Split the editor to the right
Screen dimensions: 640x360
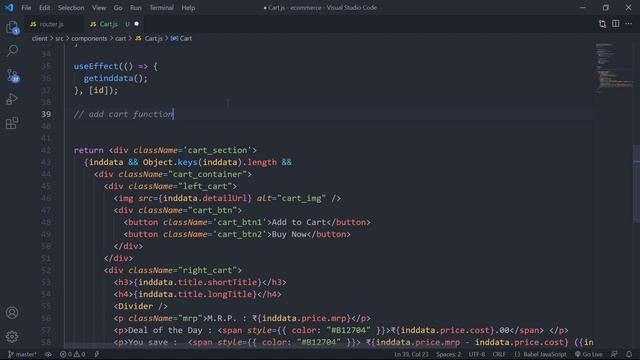tap(616, 24)
